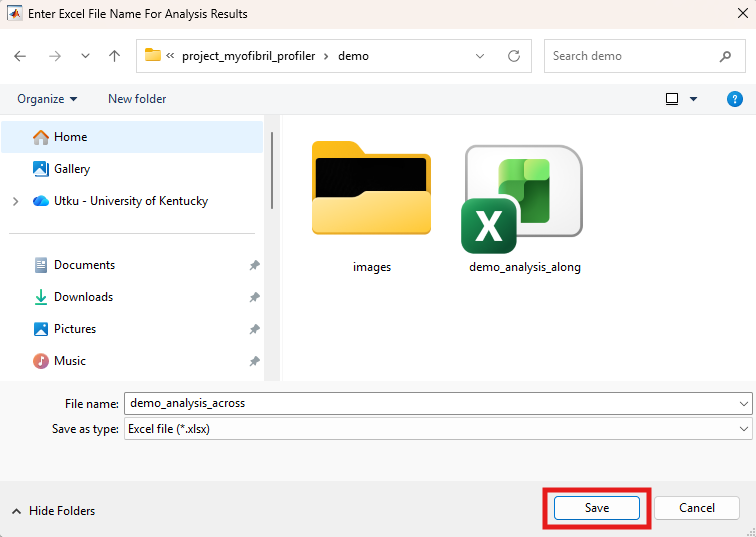
Task: Select the images folder
Action: pos(371,207)
